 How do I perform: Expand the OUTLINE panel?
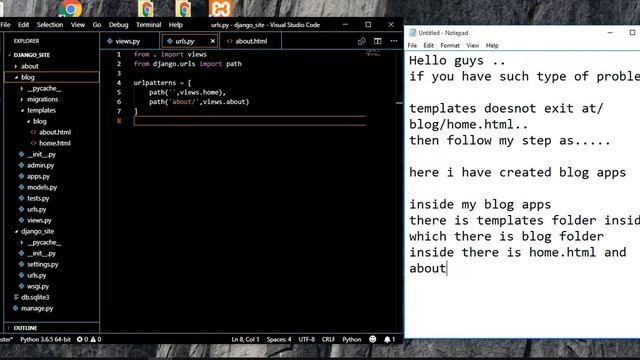[x=25, y=328]
